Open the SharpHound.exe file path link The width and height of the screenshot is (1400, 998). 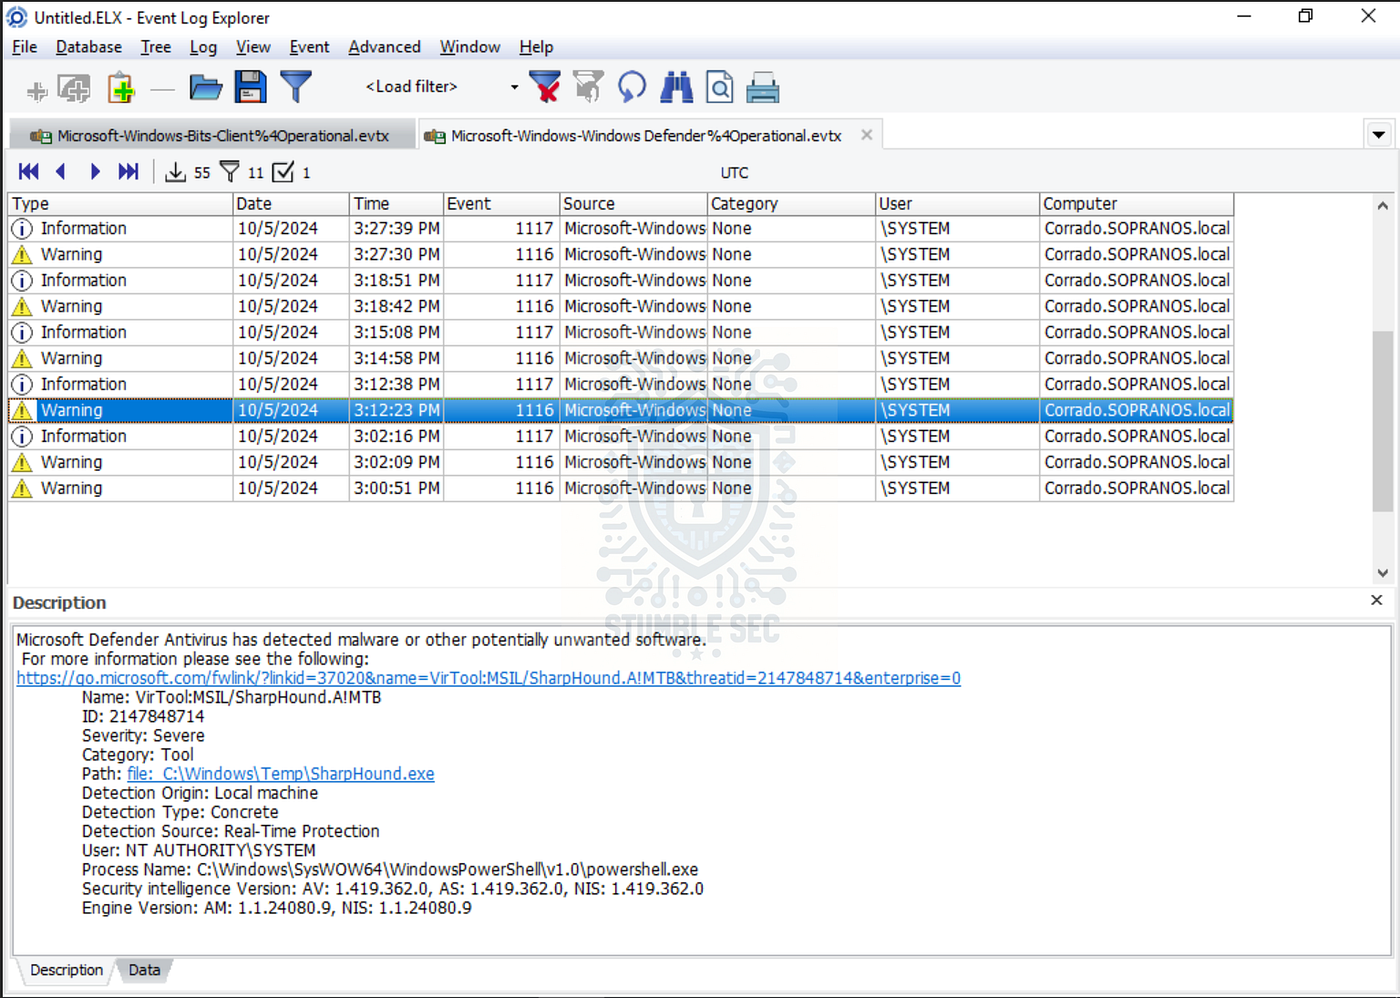click(281, 774)
